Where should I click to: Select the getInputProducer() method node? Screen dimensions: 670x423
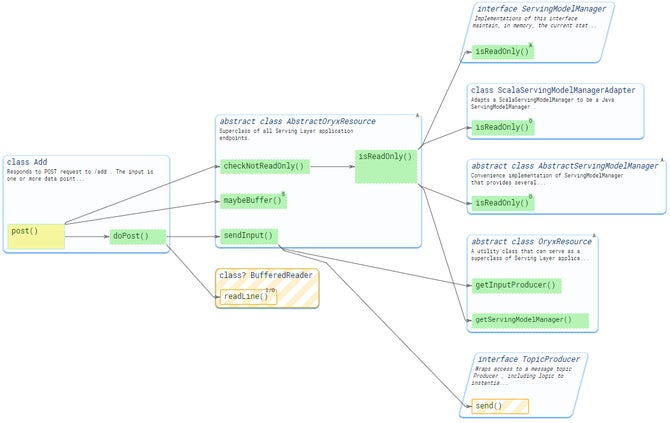(x=516, y=285)
